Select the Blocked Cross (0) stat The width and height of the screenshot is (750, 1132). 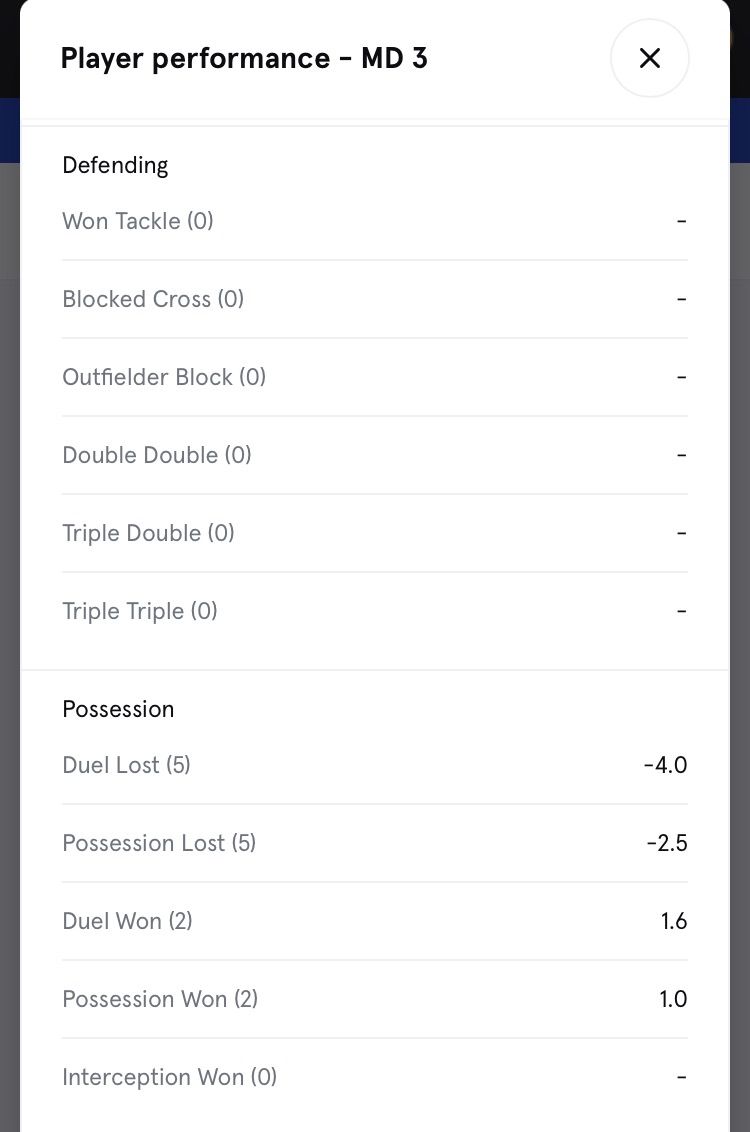point(153,299)
